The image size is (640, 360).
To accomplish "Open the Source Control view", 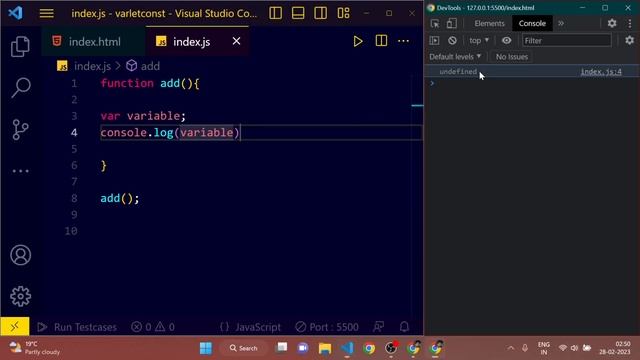I will (20, 129).
